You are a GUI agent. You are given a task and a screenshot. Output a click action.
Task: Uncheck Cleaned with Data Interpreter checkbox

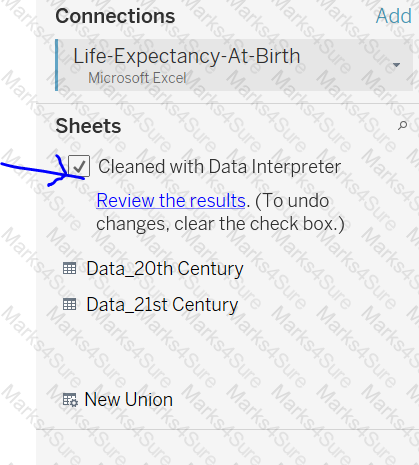pos(79,166)
